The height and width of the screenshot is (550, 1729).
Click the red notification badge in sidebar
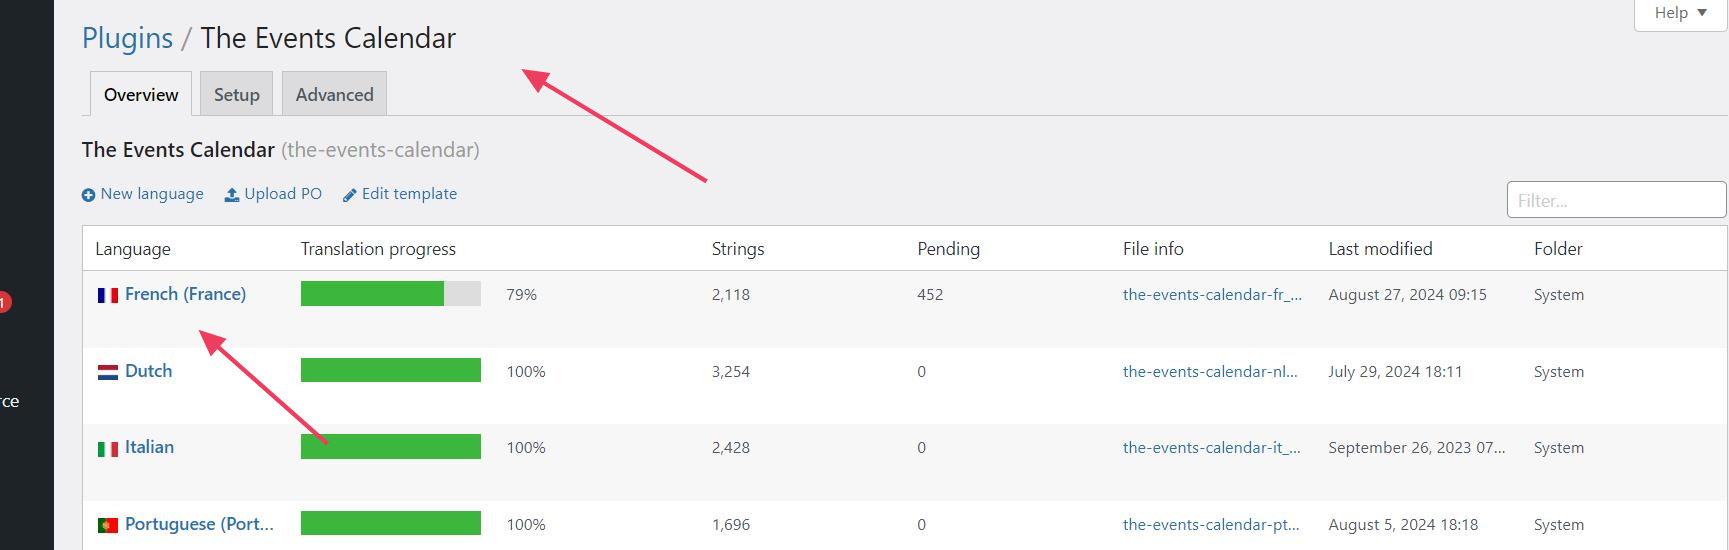(x=4, y=302)
